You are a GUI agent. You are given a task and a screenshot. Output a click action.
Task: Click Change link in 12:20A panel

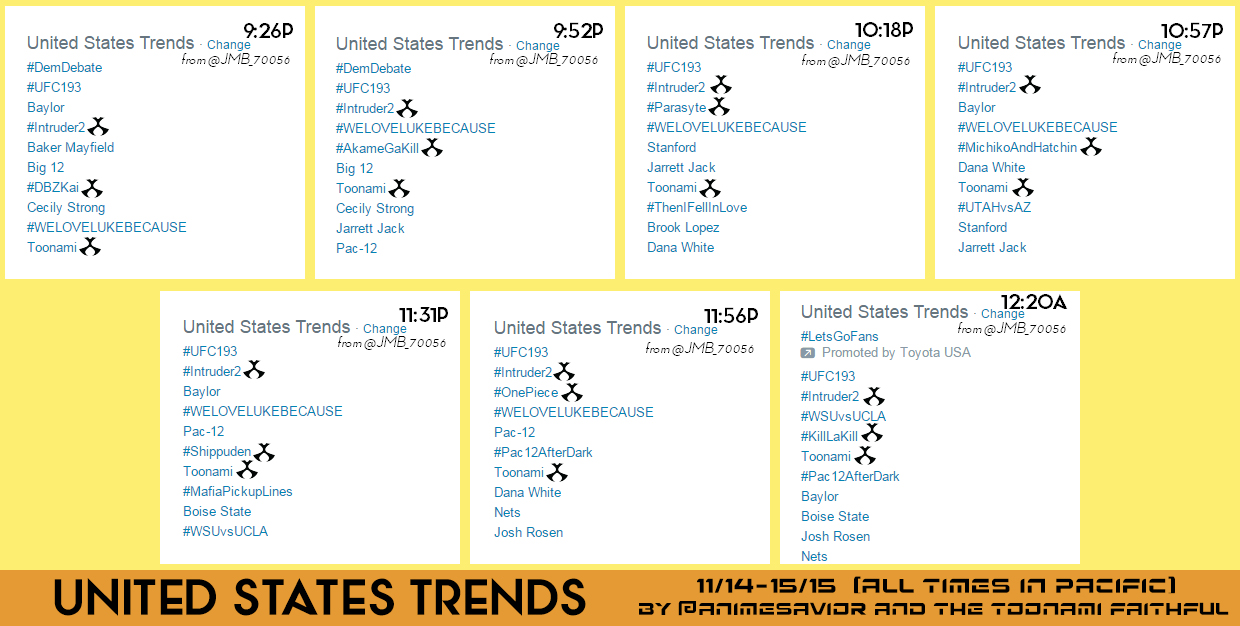pos(1003,314)
